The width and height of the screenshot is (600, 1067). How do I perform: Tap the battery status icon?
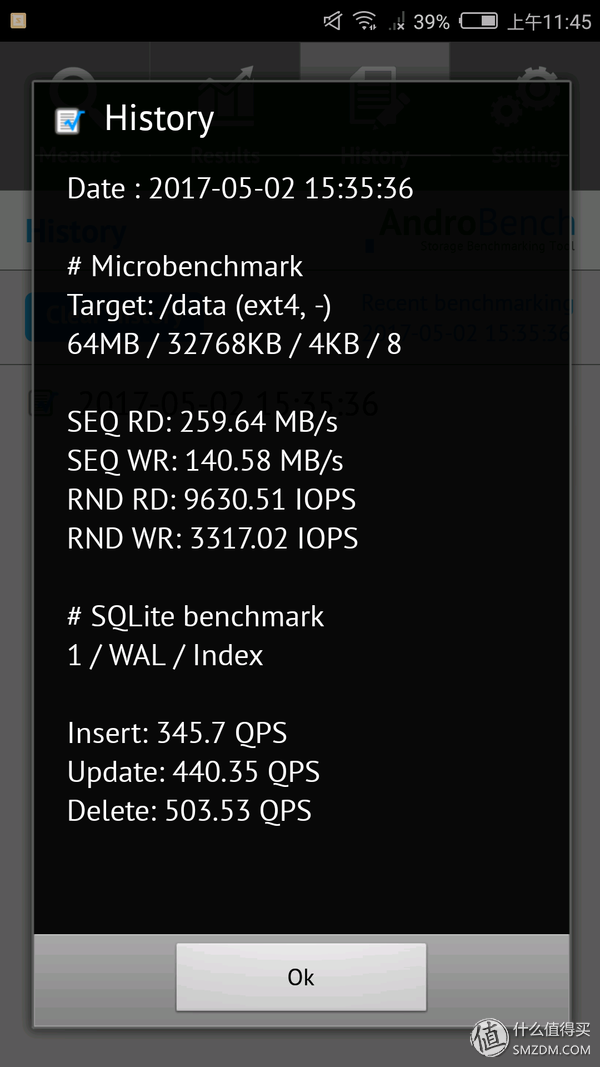(x=479, y=21)
